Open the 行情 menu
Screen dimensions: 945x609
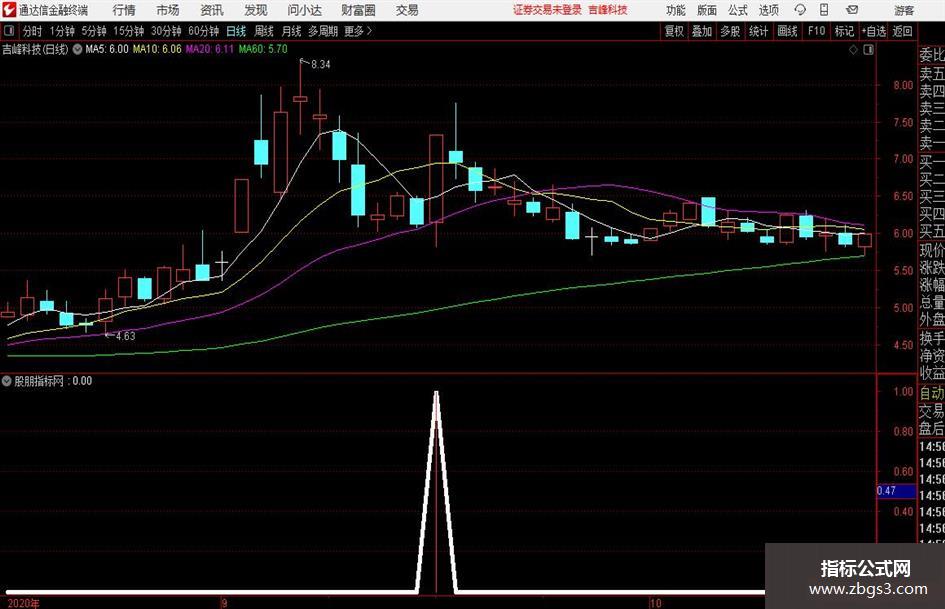pos(124,10)
